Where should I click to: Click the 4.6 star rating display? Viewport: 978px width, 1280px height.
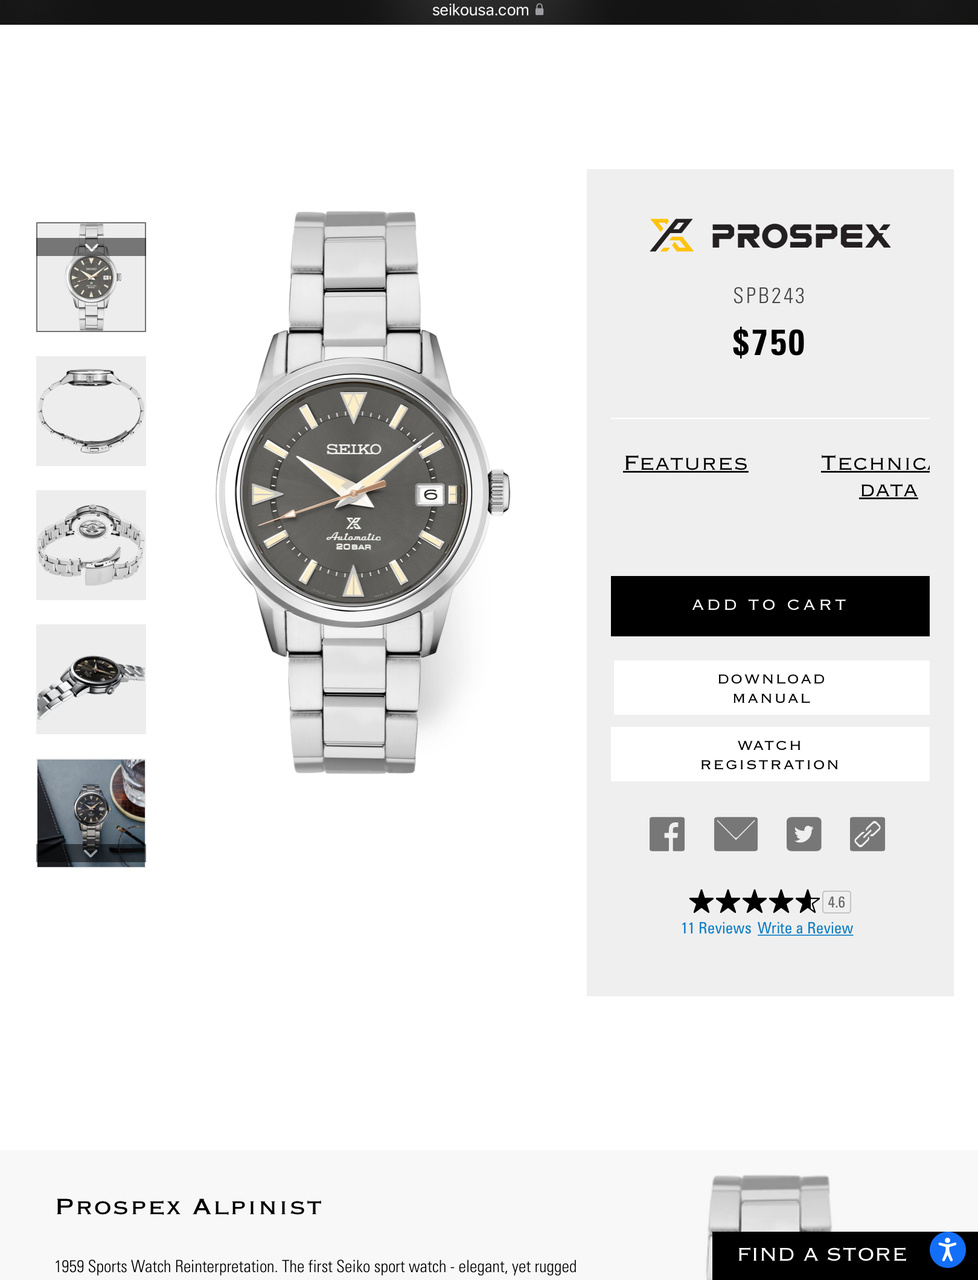pyautogui.click(x=769, y=902)
